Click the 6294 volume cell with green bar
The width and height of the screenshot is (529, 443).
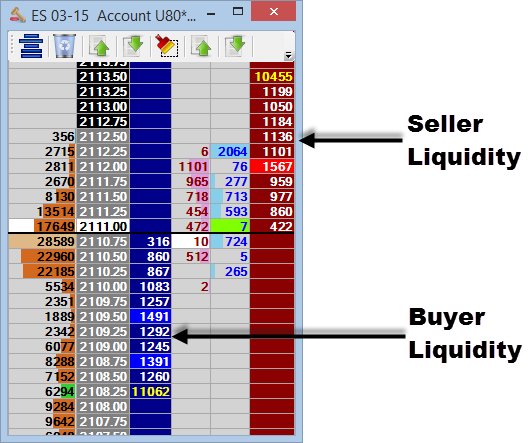pos(42,391)
